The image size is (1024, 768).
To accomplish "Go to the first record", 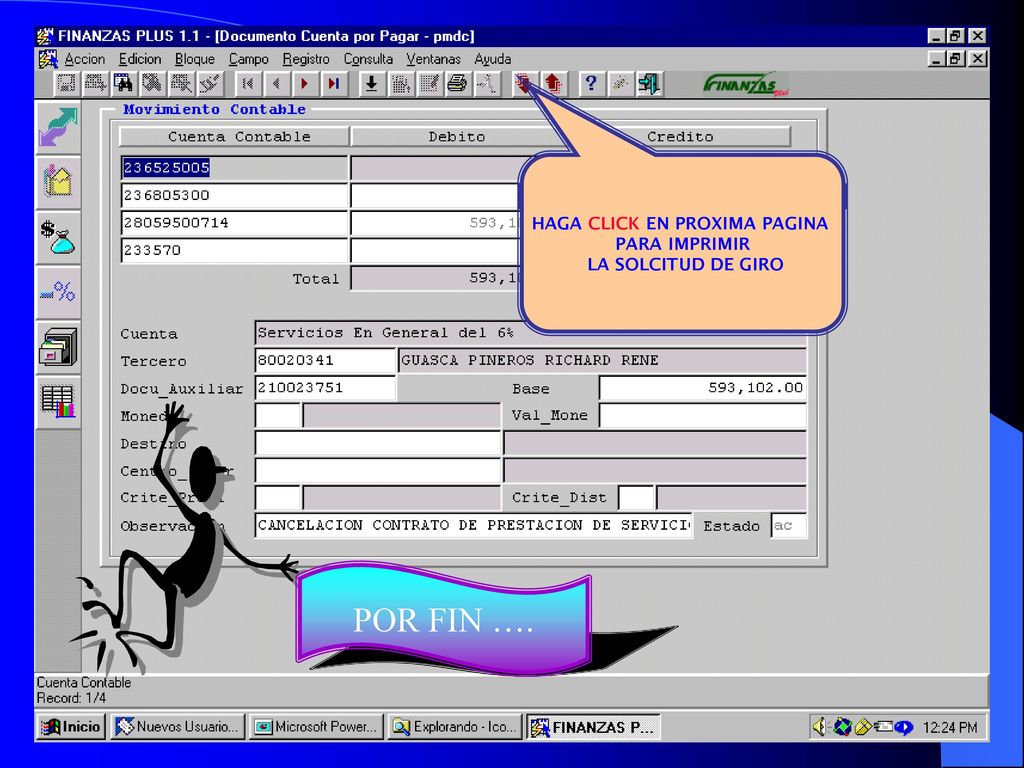I will (248, 84).
